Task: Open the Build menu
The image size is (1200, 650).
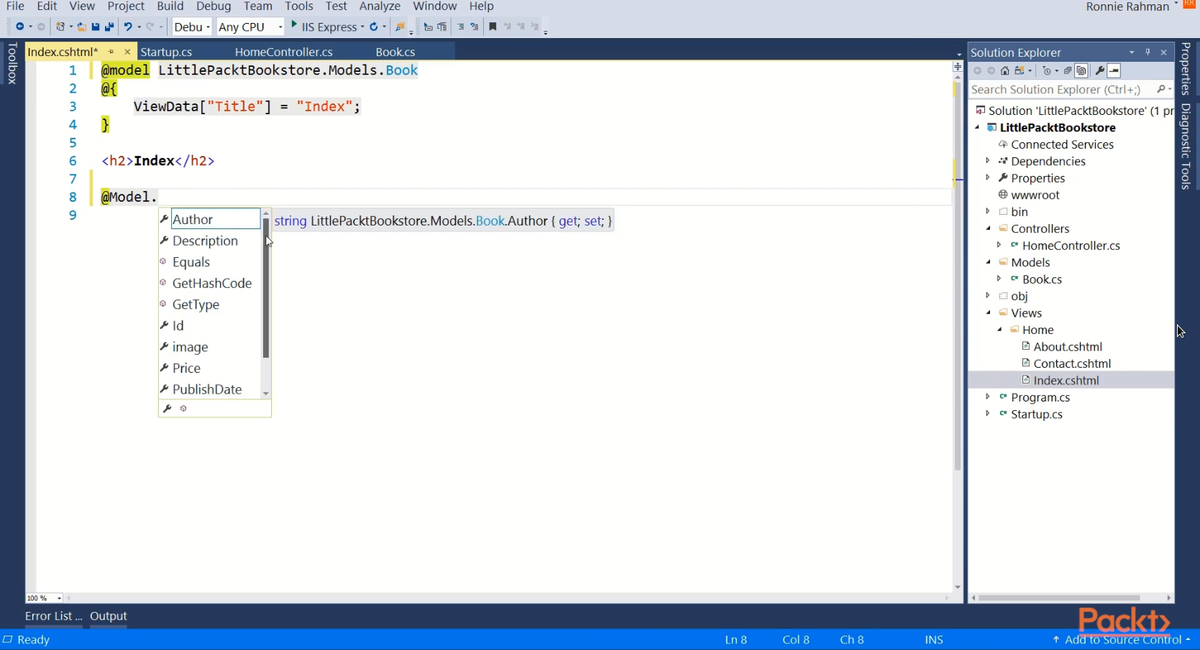Action: (170, 6)
